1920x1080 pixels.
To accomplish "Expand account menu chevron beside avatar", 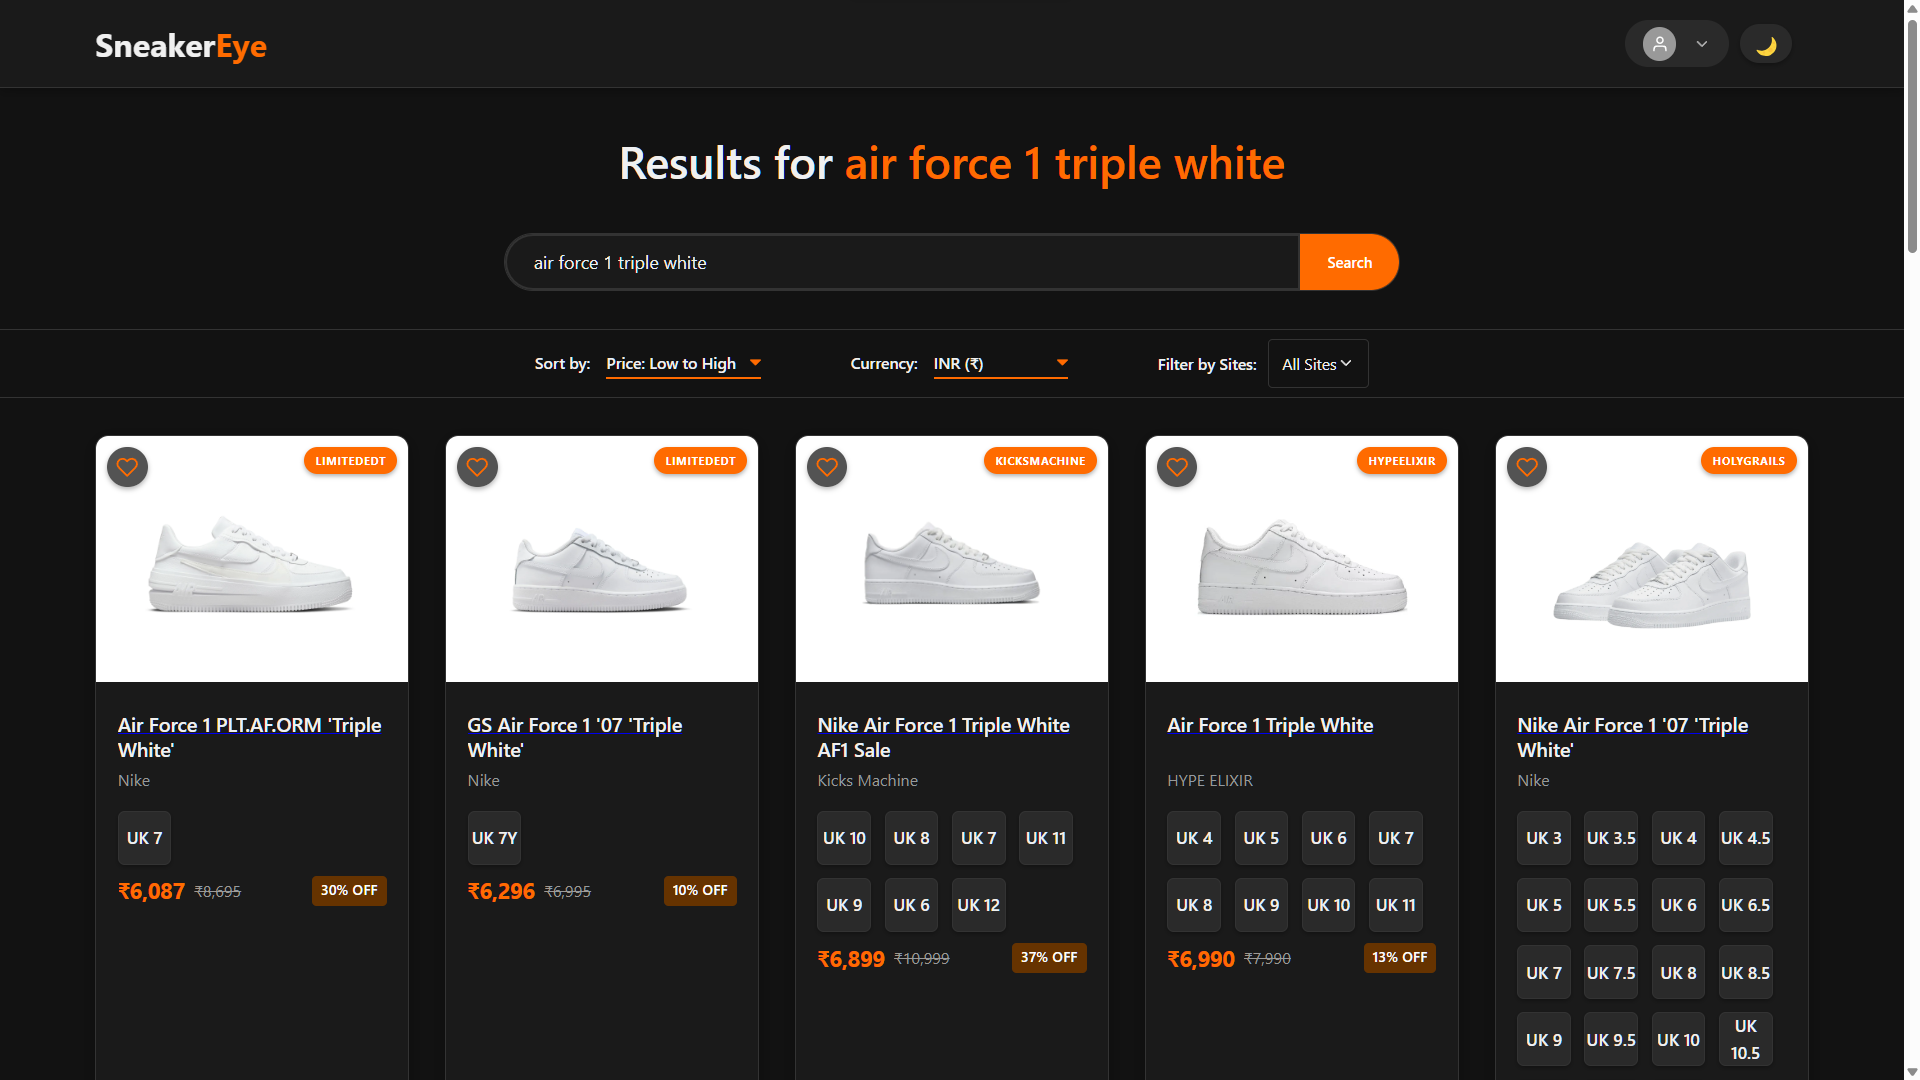I will click(1701, 44).
